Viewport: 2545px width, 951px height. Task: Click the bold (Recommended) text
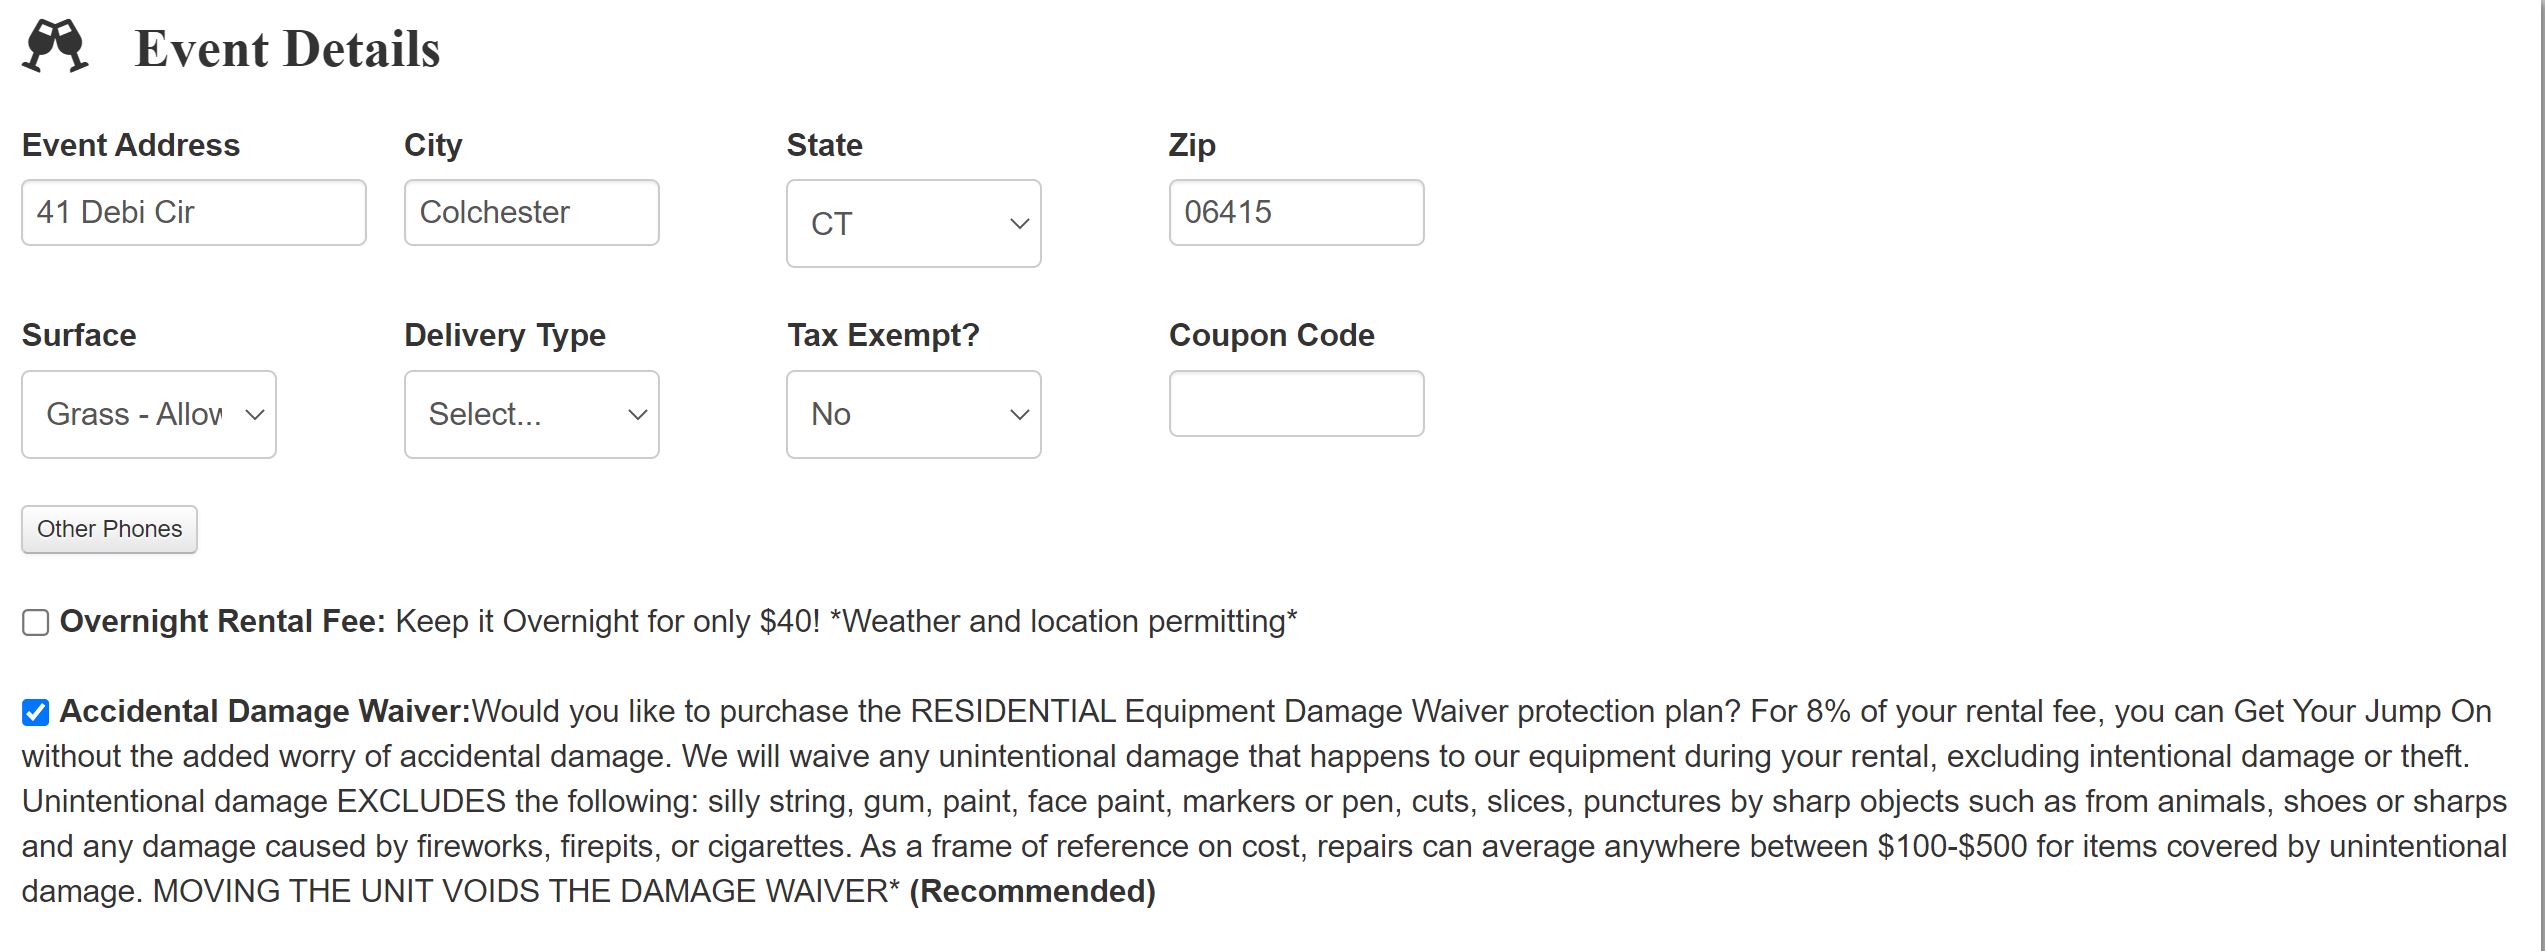(x=1032, y=891)
